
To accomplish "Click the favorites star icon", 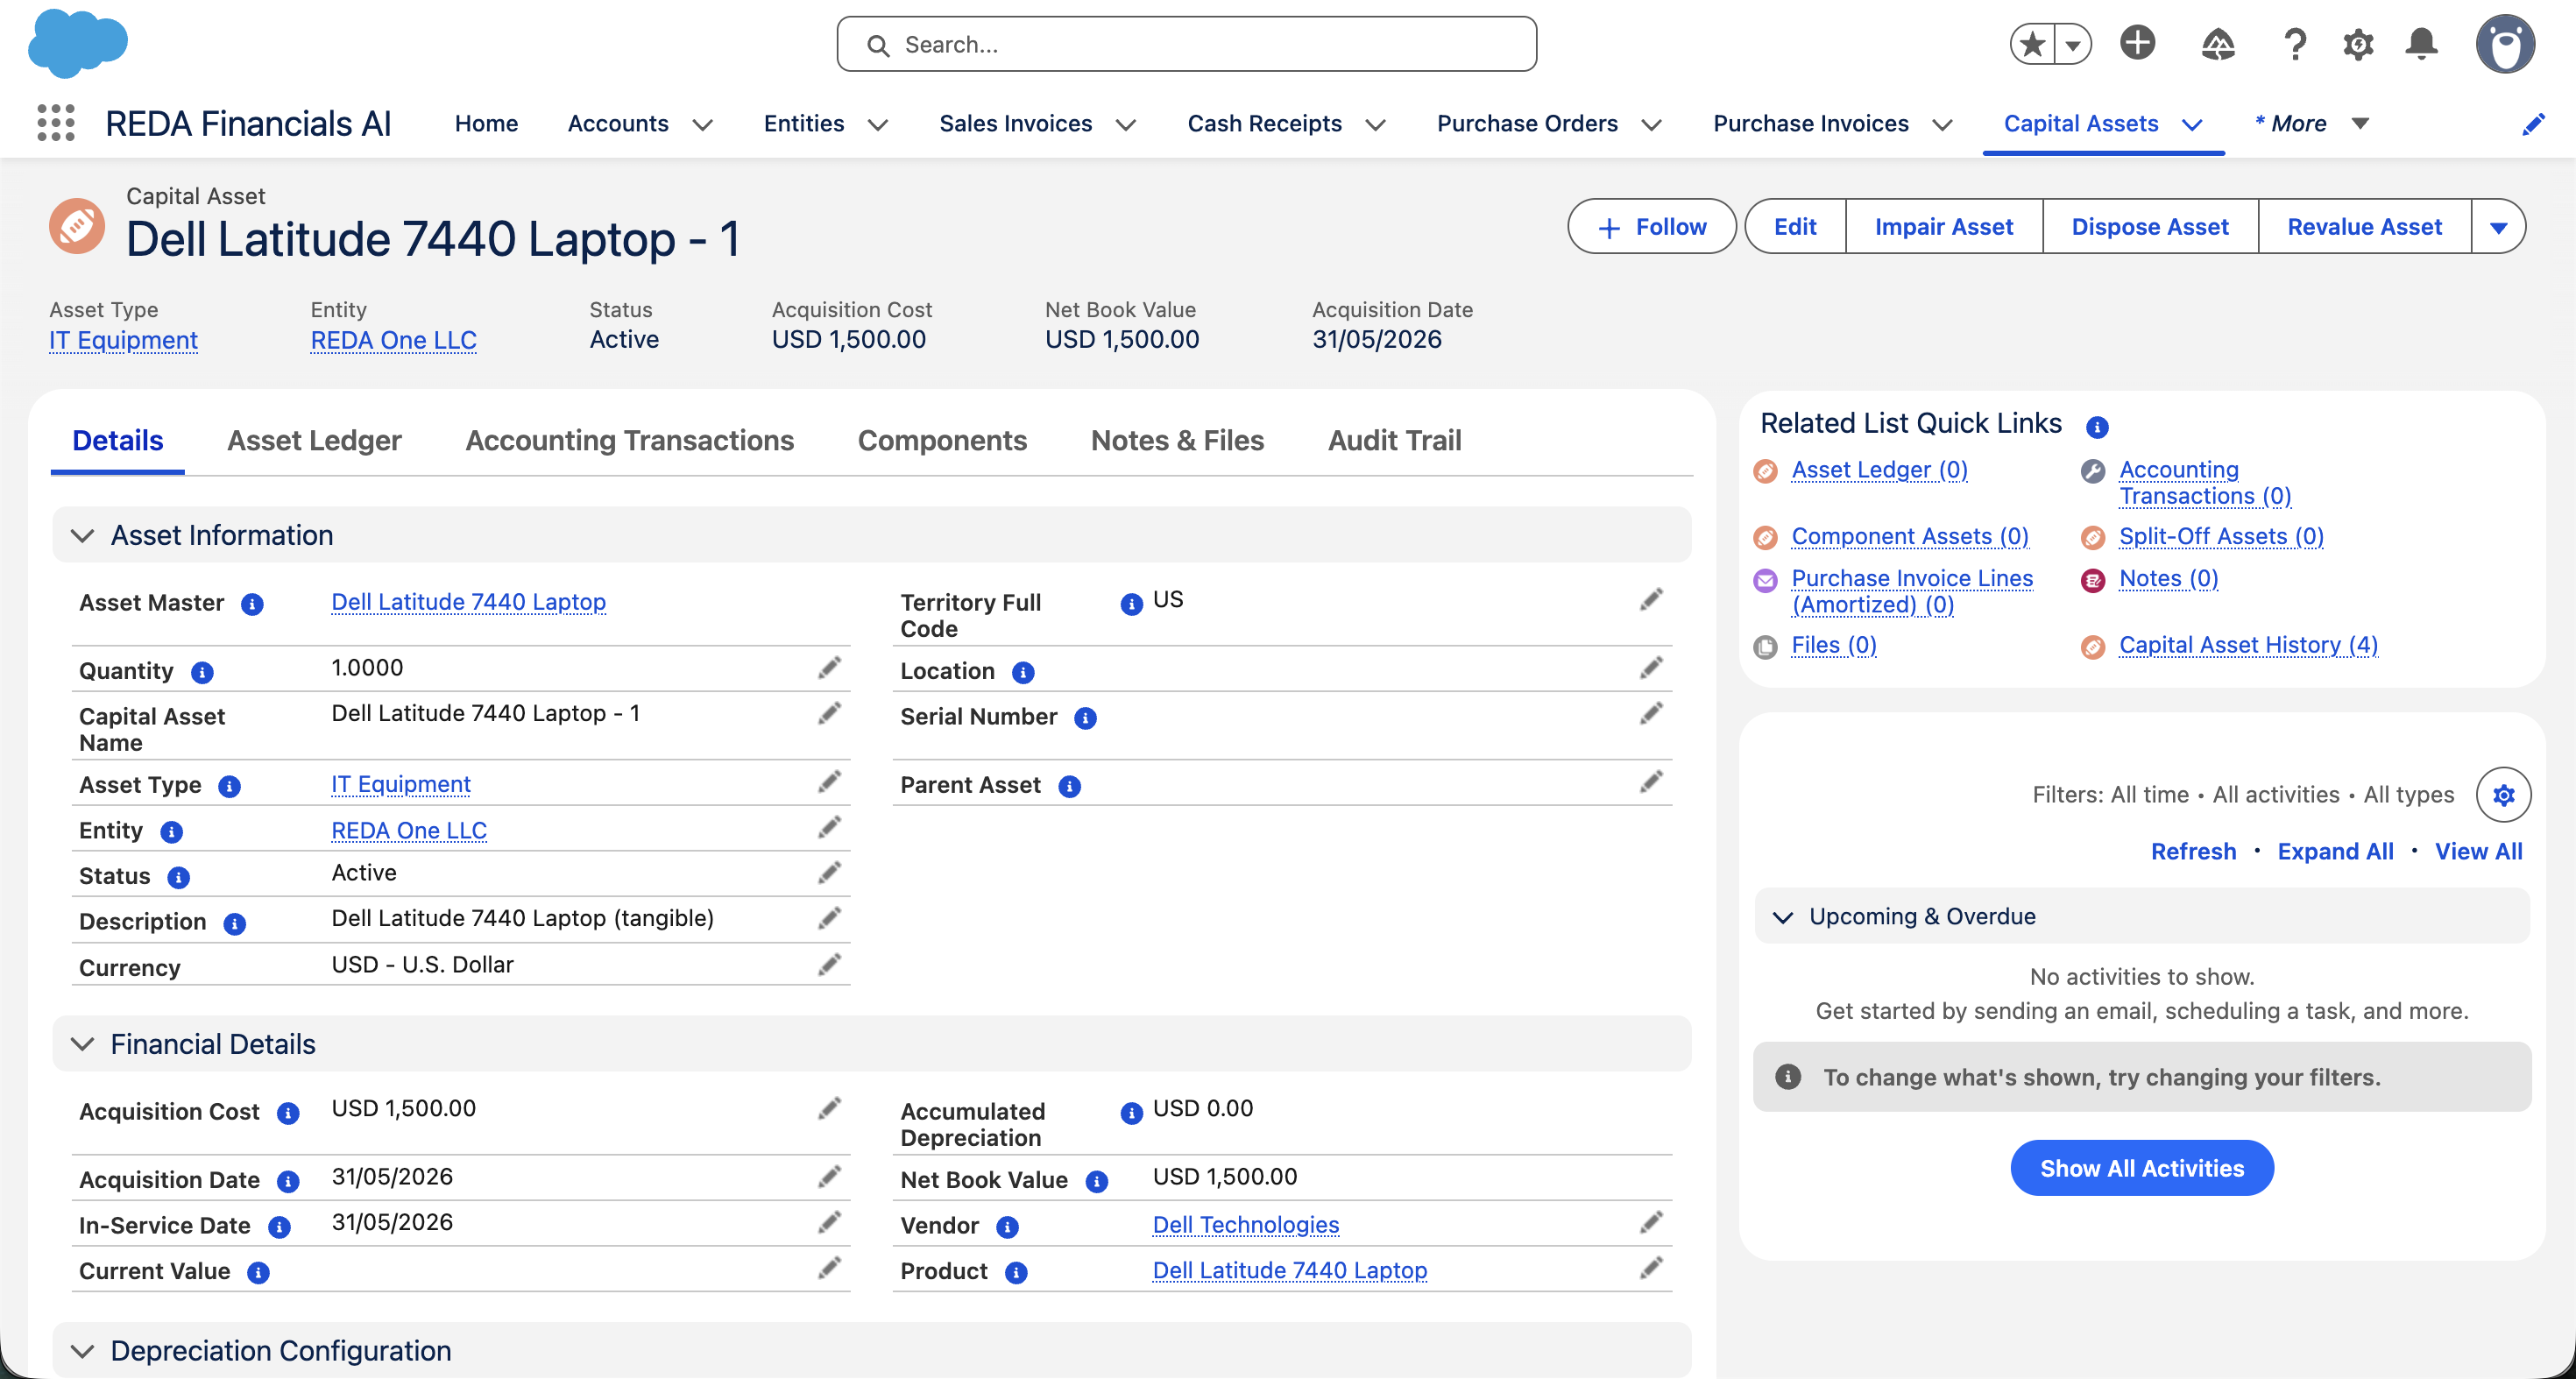I will pyautogui.click(x=2032, y=44).
